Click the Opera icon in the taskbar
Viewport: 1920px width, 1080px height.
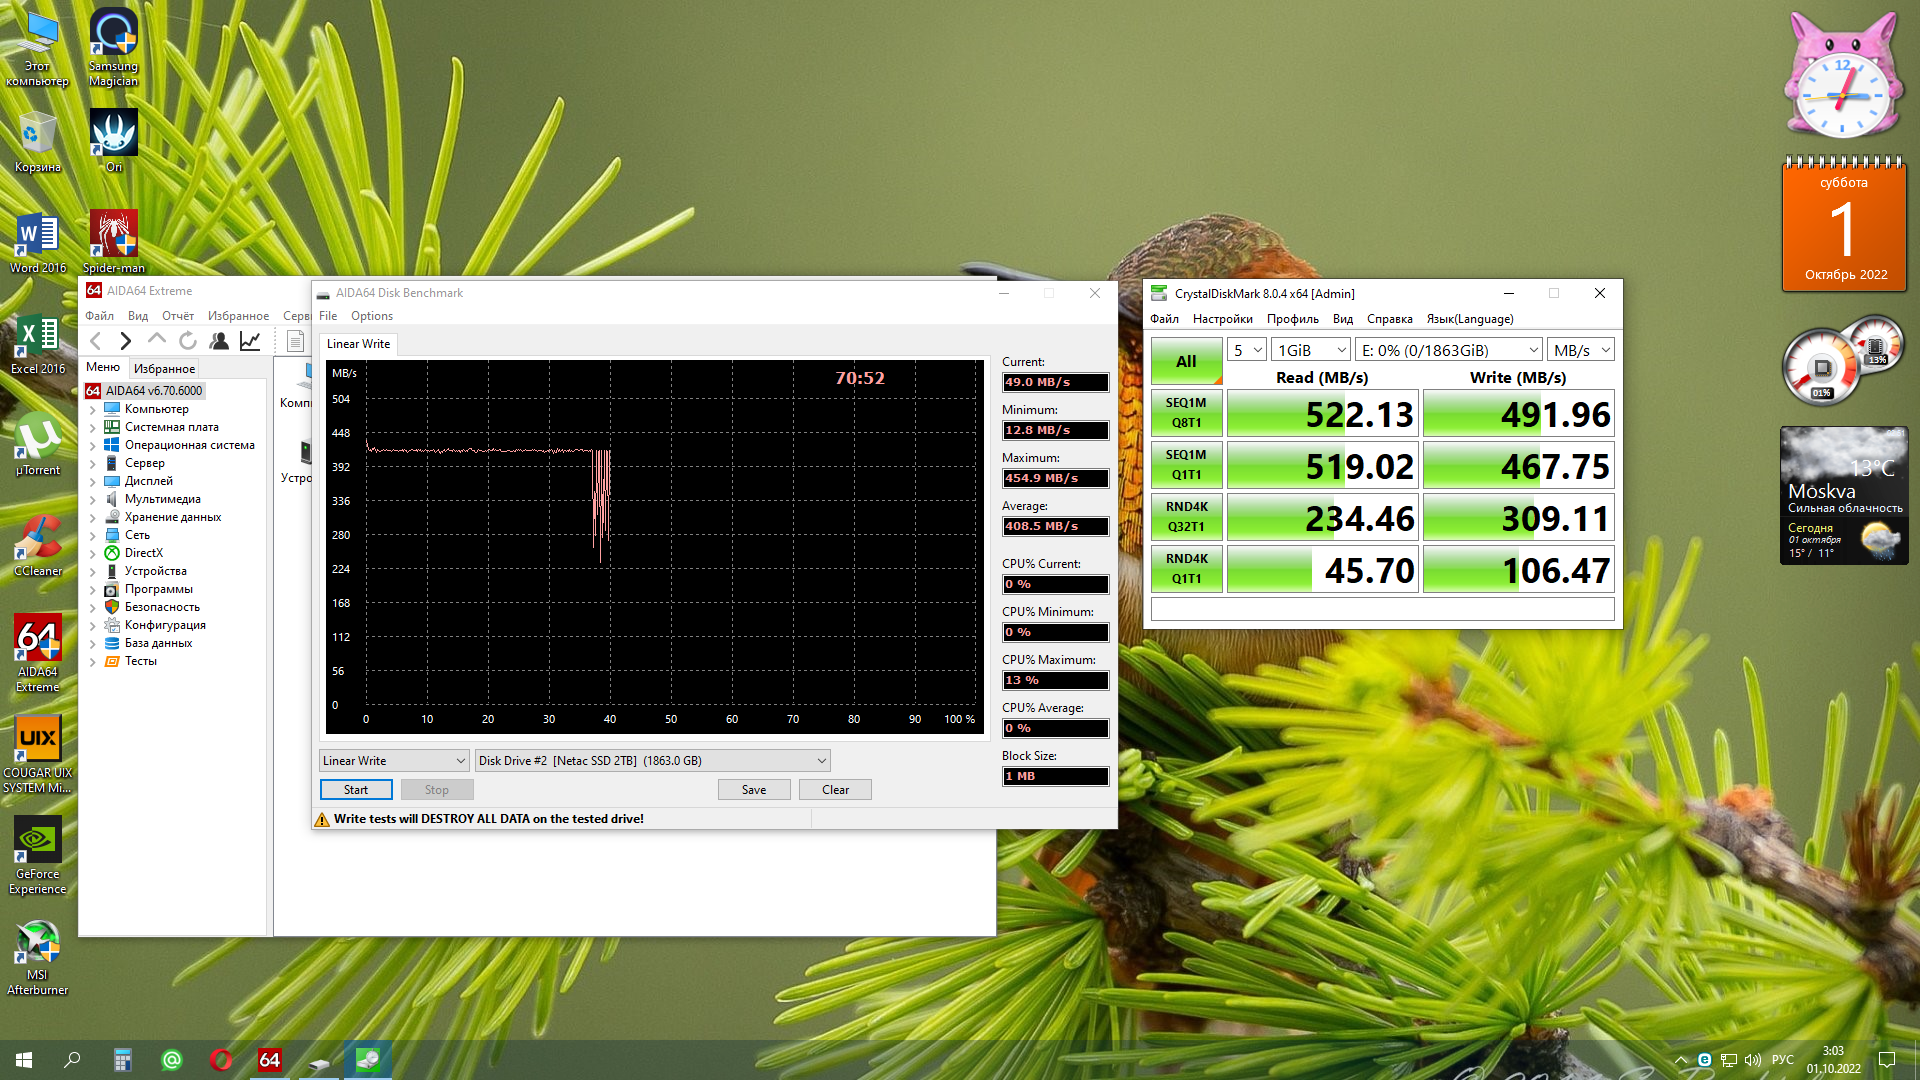[221, 1060]
